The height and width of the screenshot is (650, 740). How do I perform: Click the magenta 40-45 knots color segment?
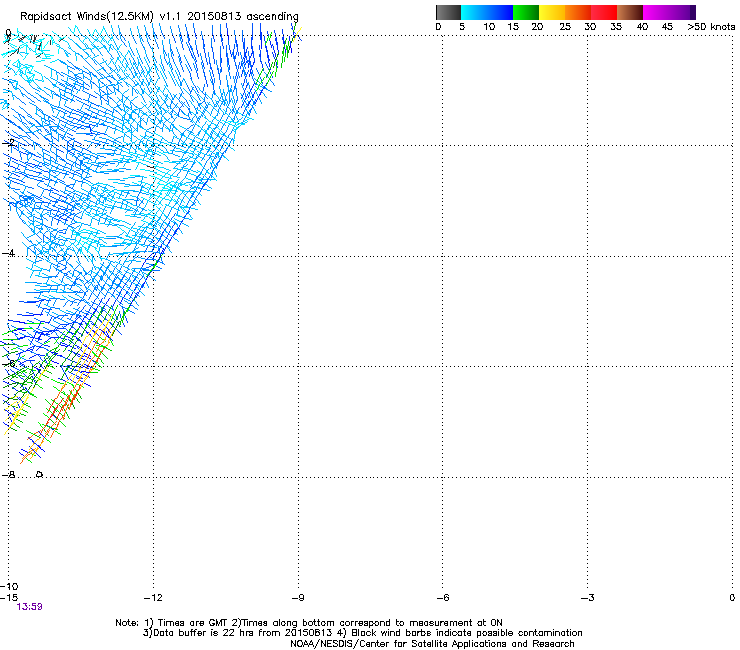(655, 12)
